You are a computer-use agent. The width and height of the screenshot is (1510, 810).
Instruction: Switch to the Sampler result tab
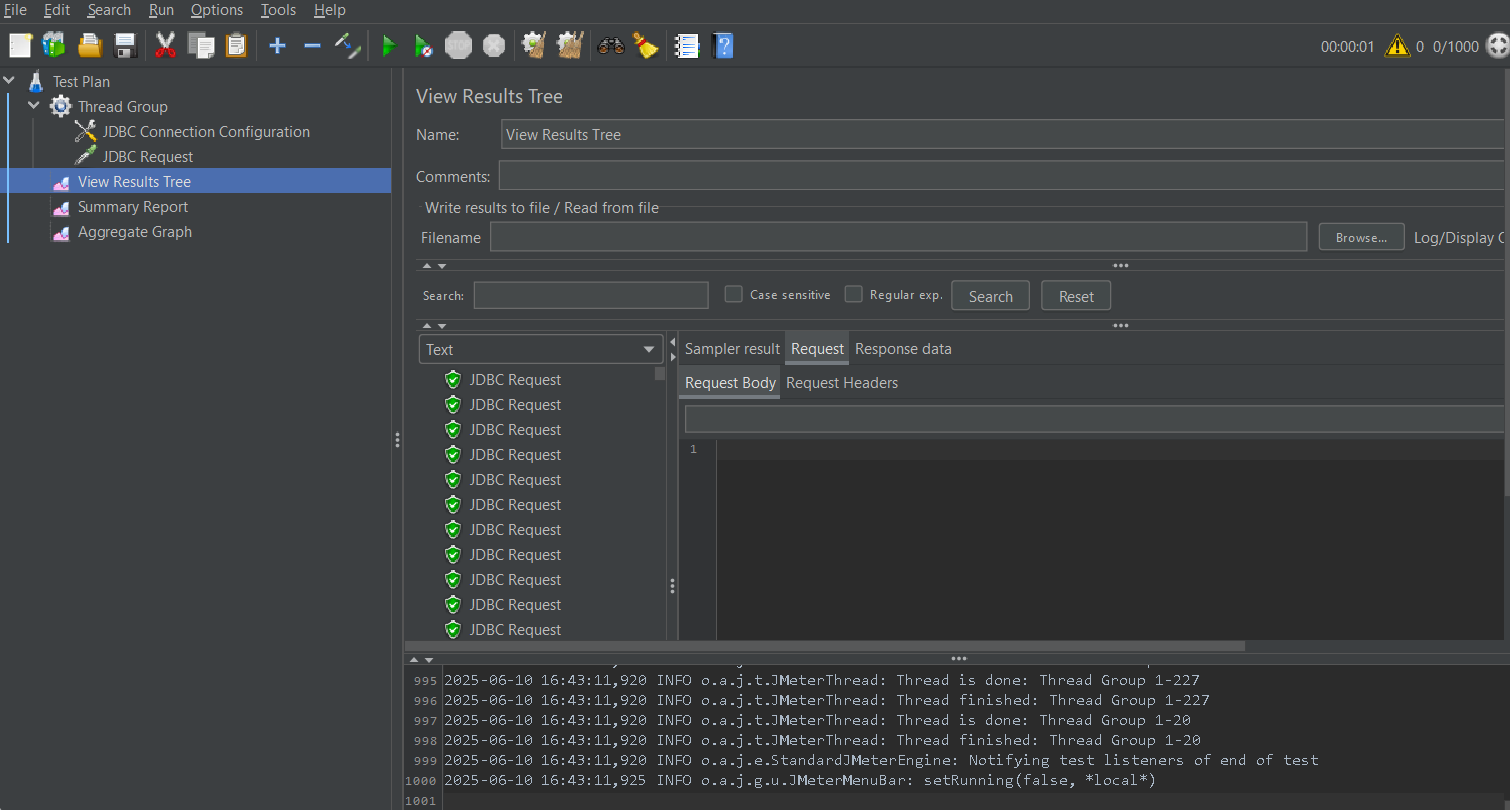732,349
